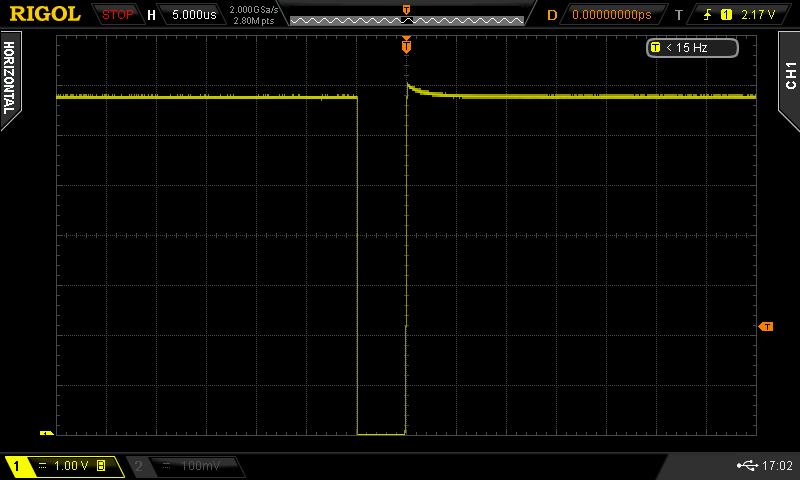Click the STOP acquisition status indicator

click(x=117, y=15)
